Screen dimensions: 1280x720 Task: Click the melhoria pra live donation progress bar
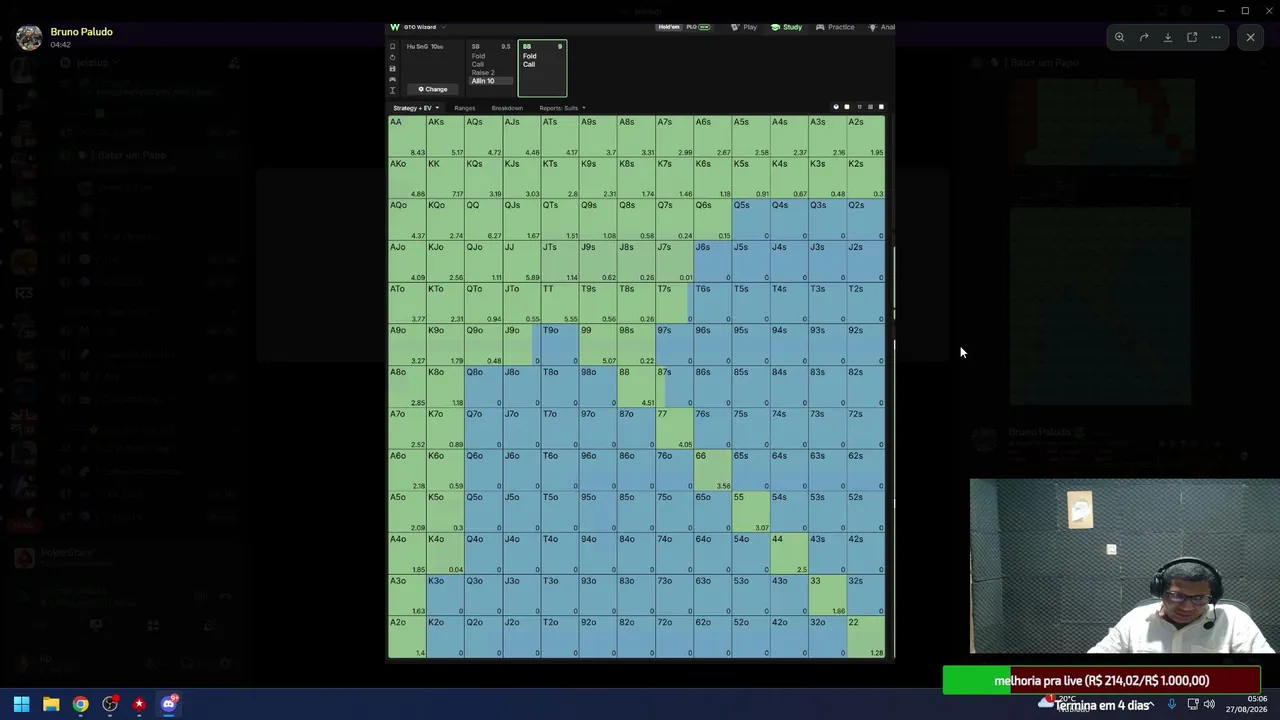point(1101,681)
